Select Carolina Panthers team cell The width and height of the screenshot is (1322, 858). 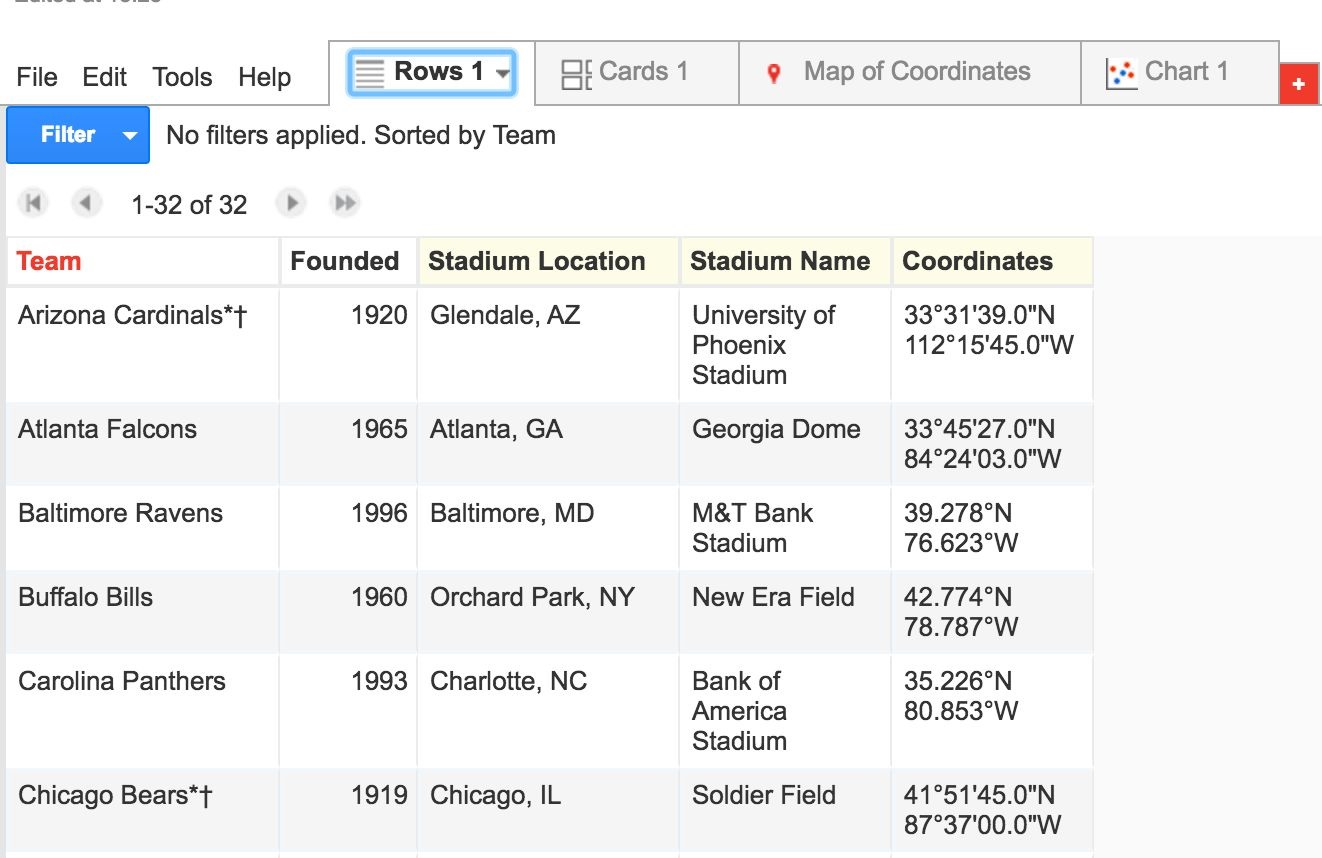point(143,711)
